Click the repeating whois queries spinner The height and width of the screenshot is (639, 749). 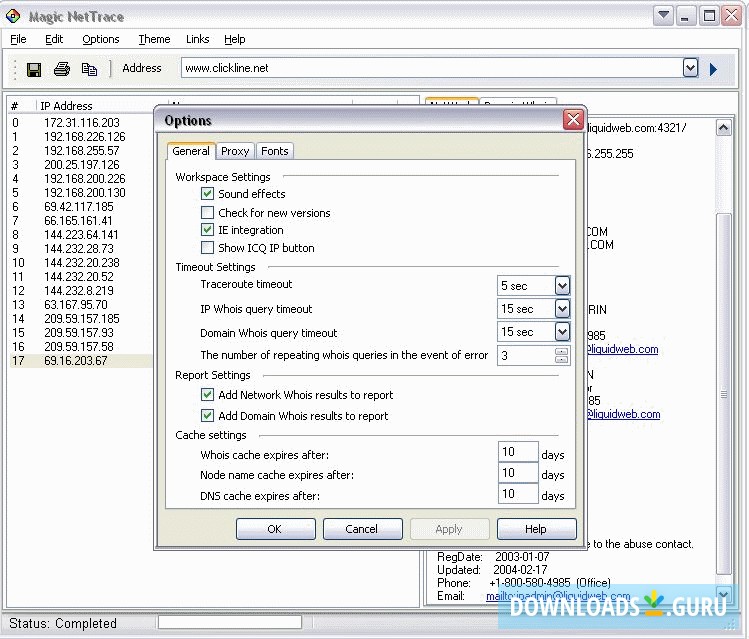(561, 355)
